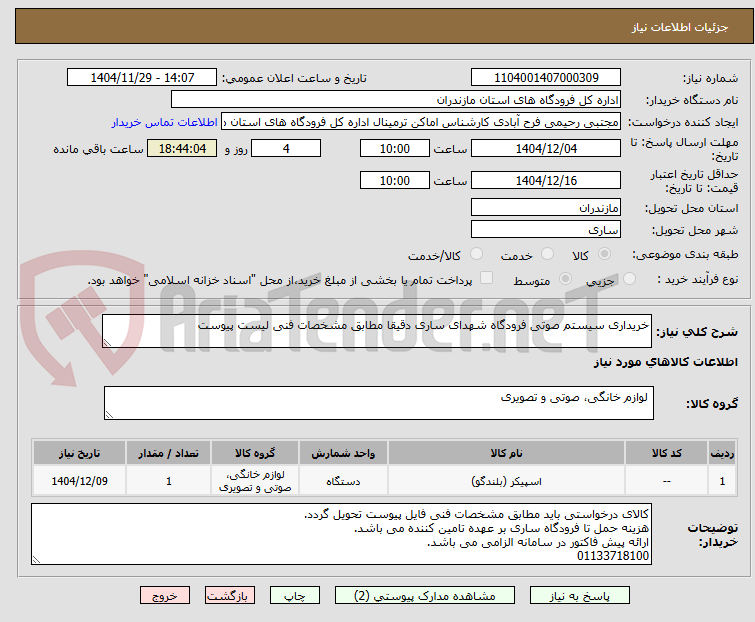The height and width of the screenshot is (622, 755).
Task: Select the کالا/خدمت radio button
Action: (x=476, y=254)
